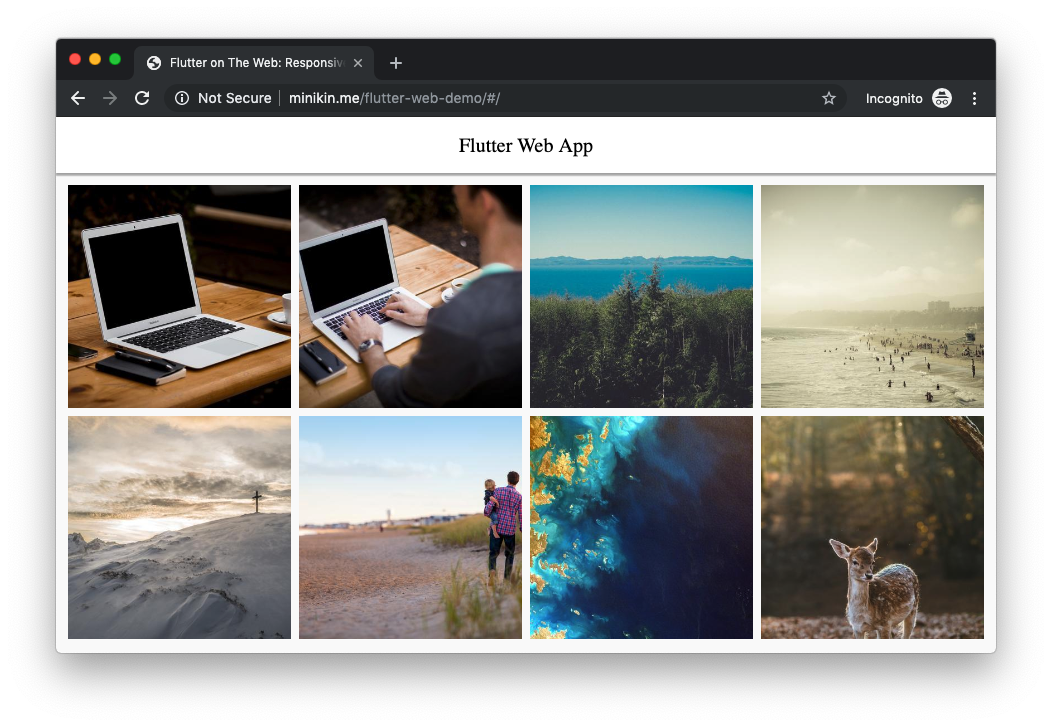Open the laptop on empty wooden desk photo
Viewport: 1052px width, 727px height.
(179, 296)
